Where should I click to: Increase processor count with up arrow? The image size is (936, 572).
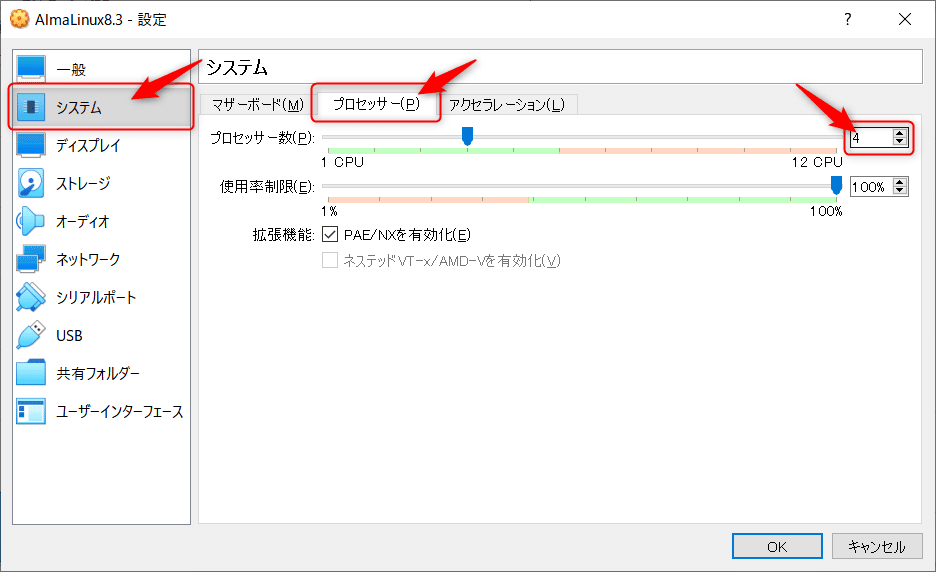pyautogui.click(x=900, y=133)
